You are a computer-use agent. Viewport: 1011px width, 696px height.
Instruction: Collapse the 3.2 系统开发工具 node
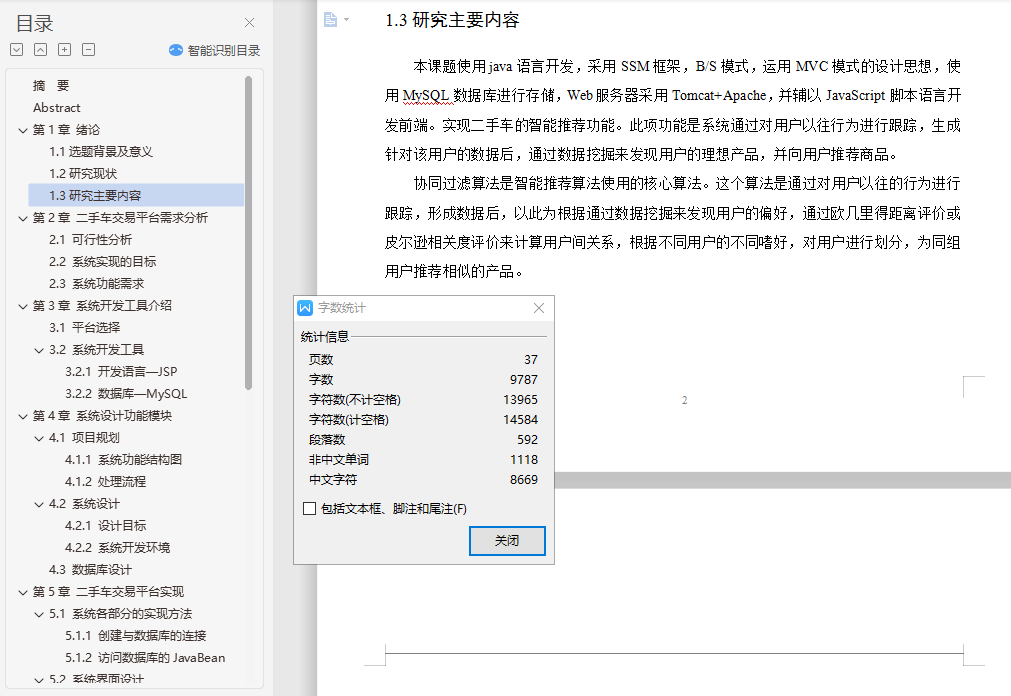pyautogui.click(x=39, y=350)
